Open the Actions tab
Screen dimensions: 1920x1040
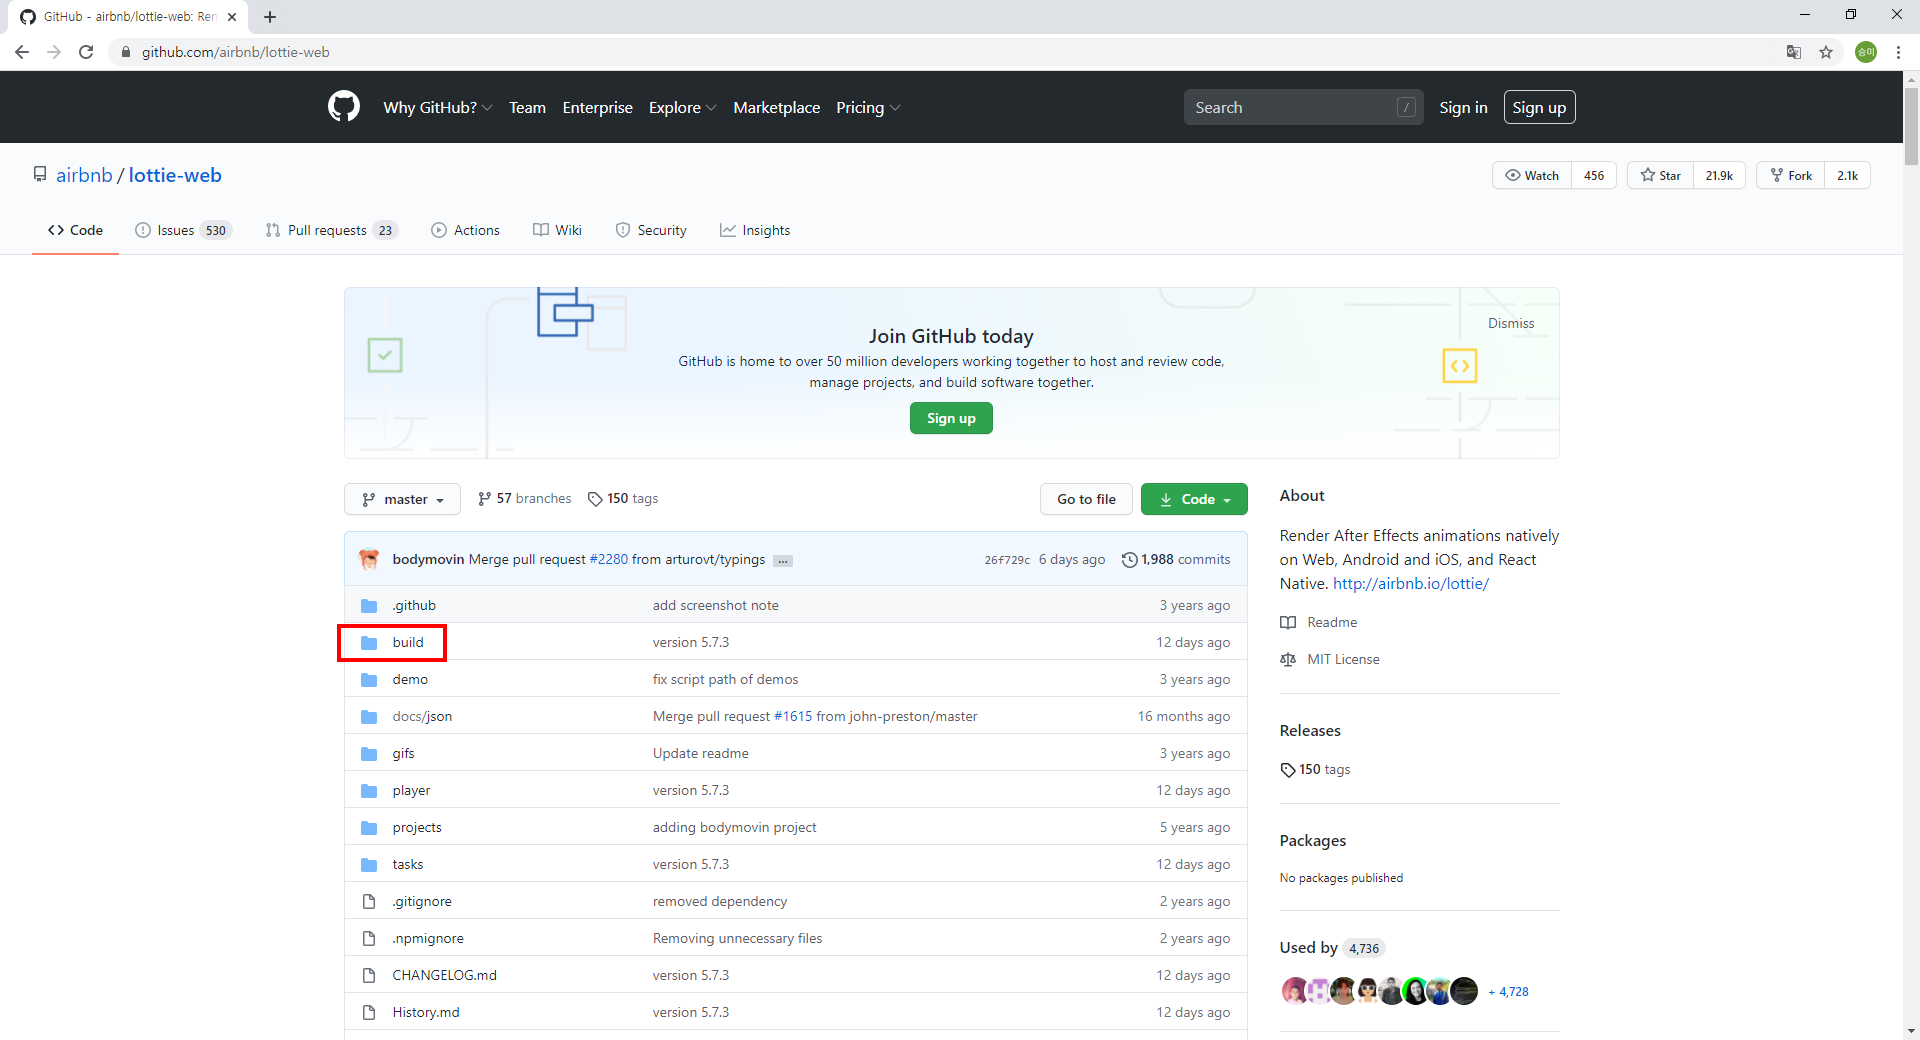point(465,230)
